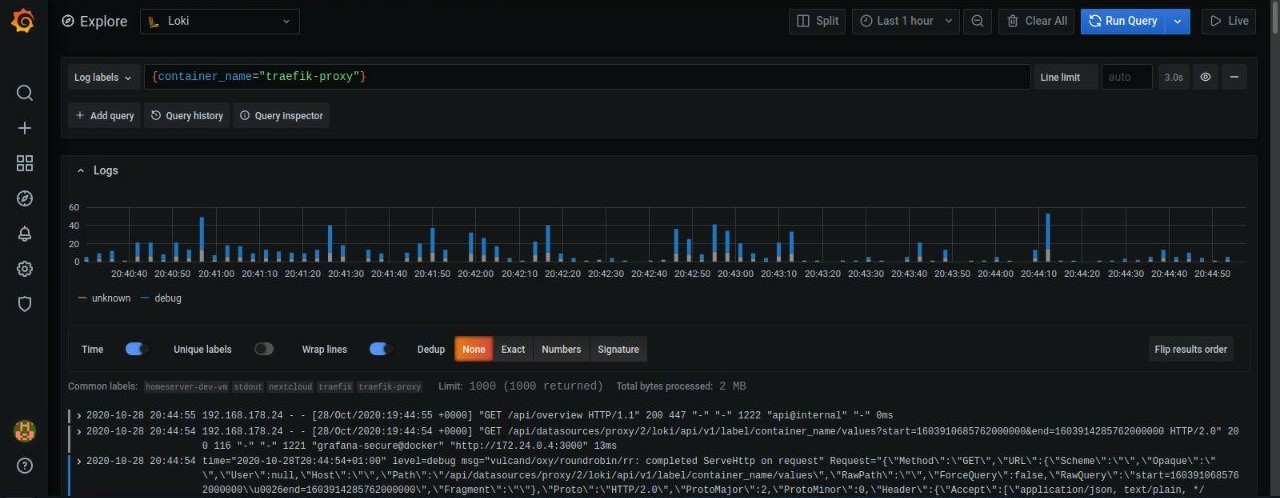Open the Explore compass icon in sidebar

point(25,198)
